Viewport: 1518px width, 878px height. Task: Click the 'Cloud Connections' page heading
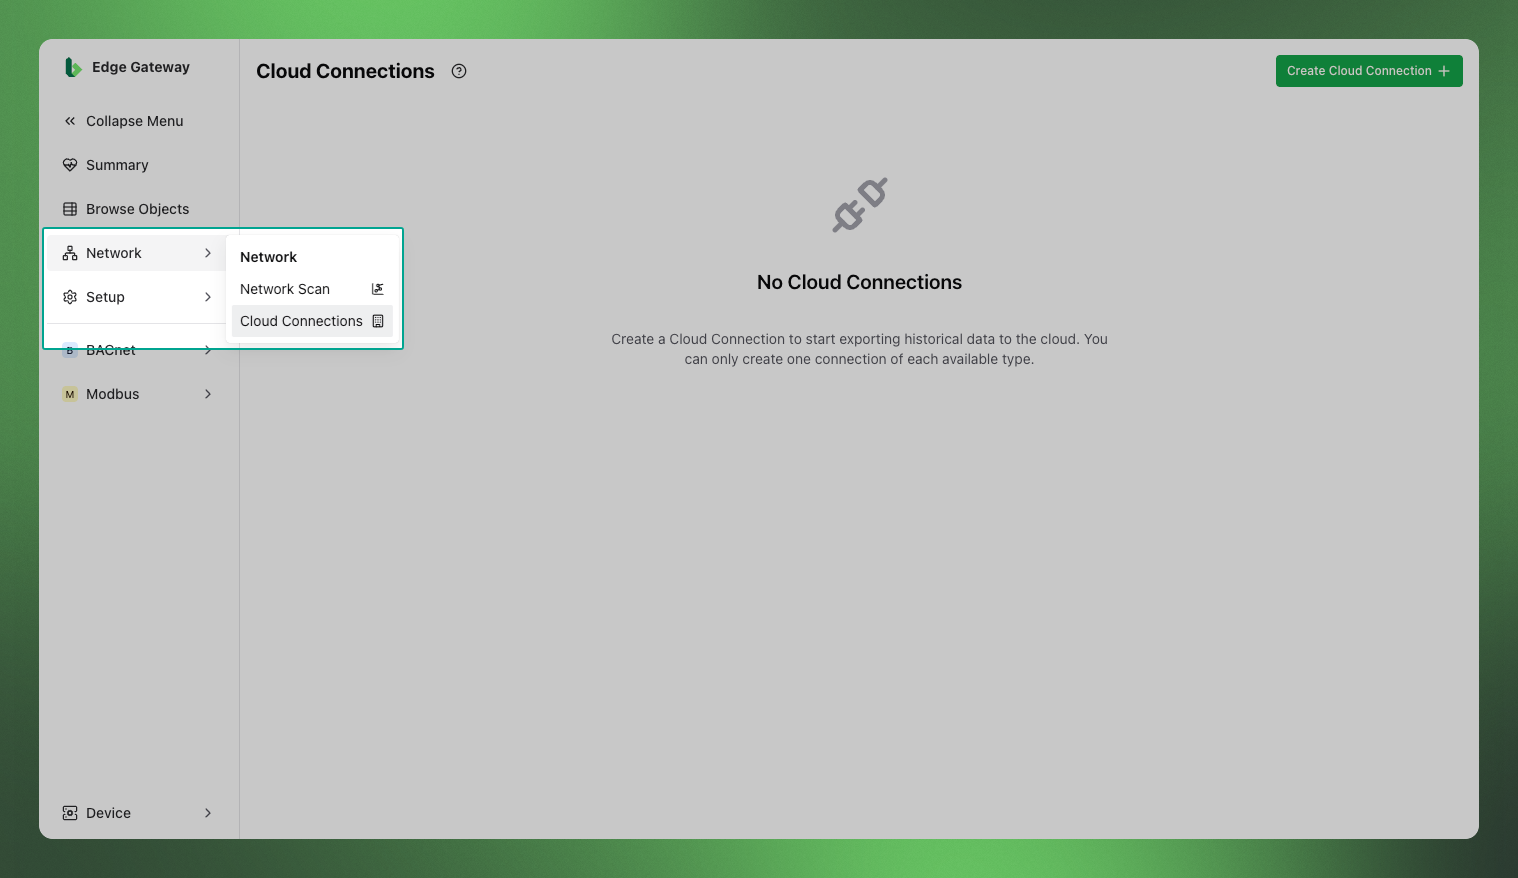[345, 71]
